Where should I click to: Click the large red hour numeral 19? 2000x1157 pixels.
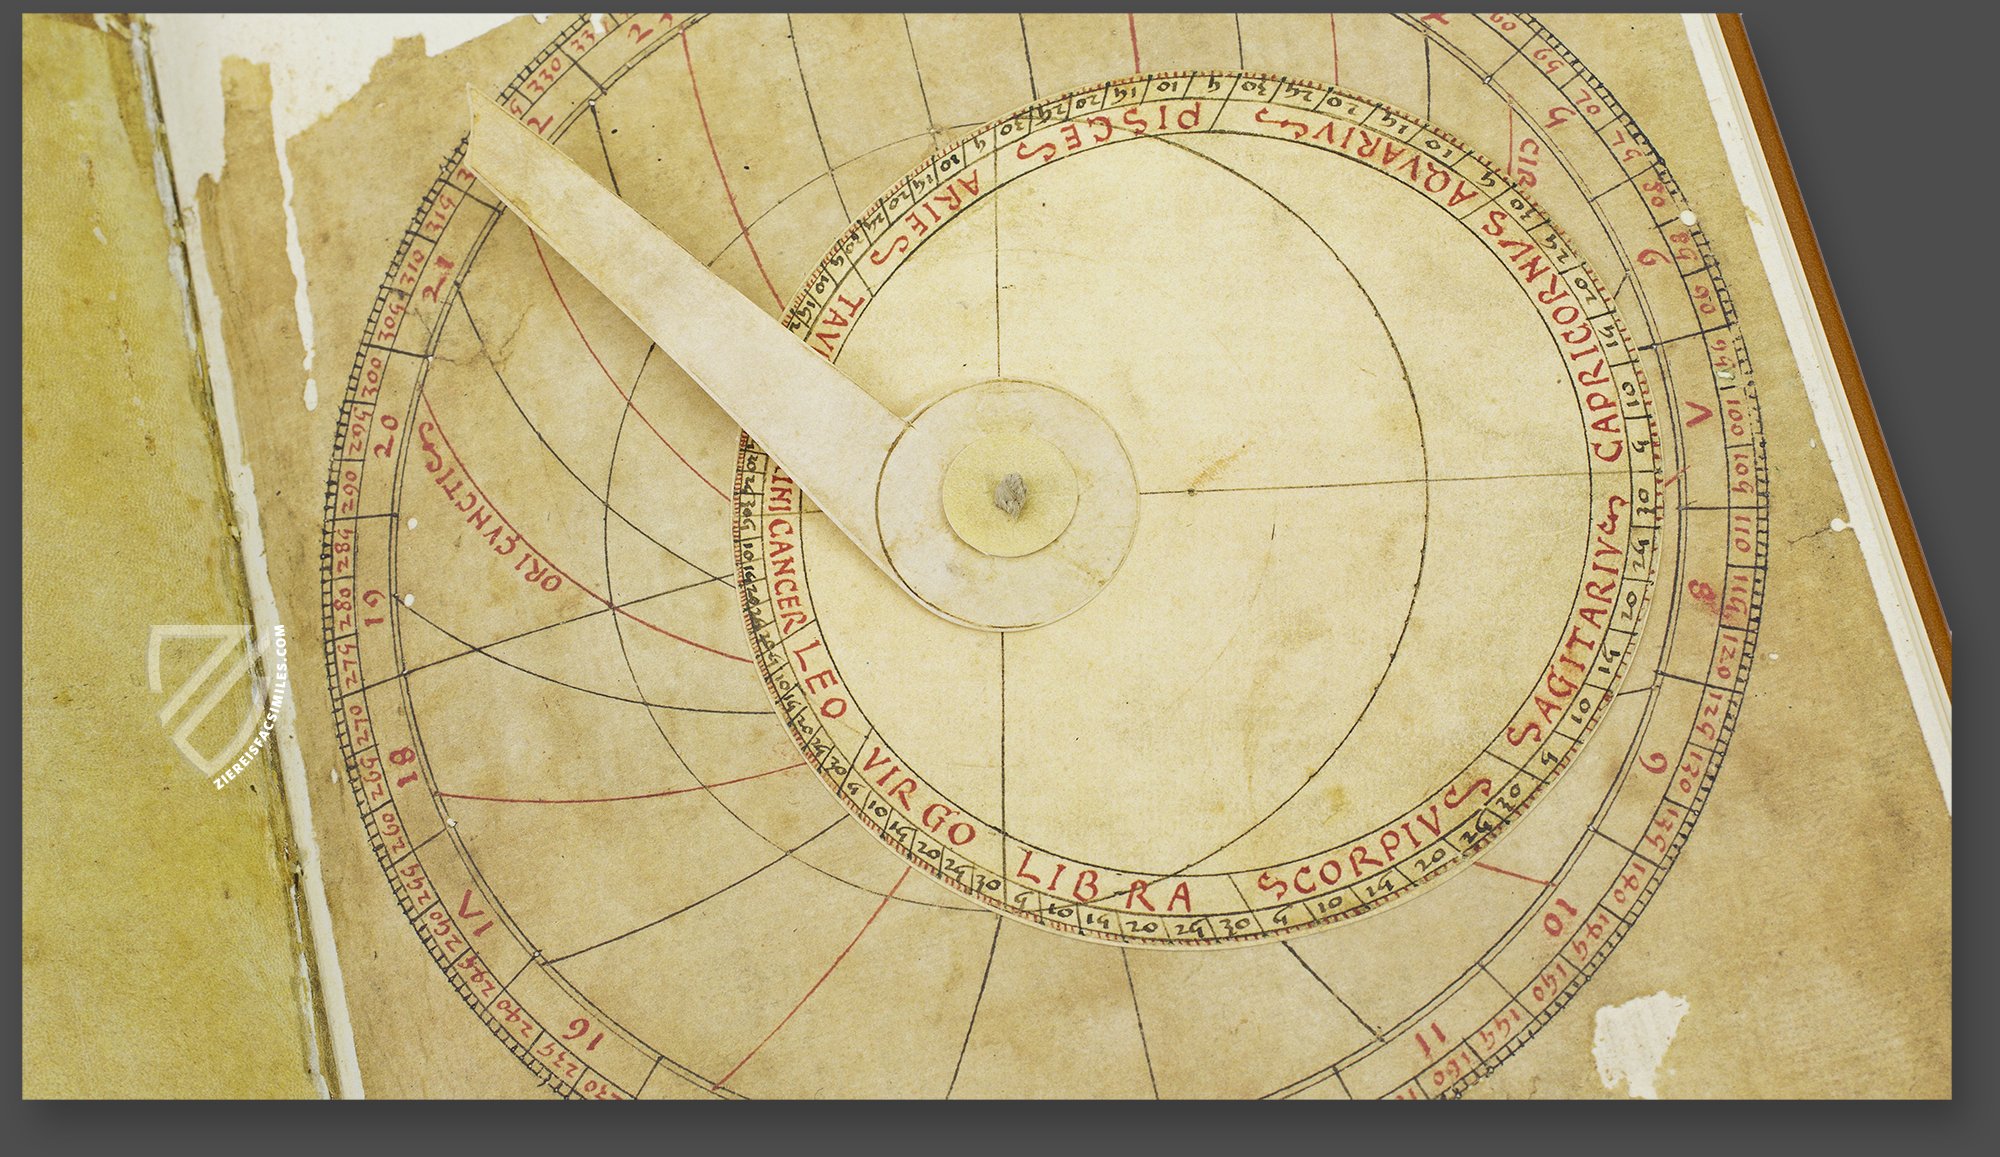tap(374, 607)
